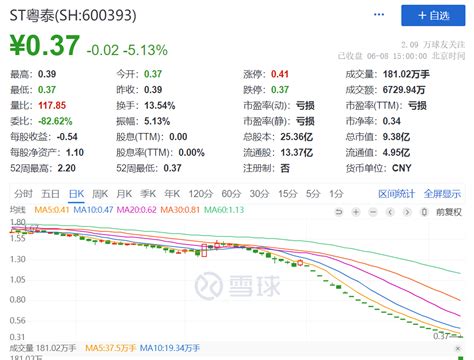Click the 总市值 value 9.38亿

396,137
